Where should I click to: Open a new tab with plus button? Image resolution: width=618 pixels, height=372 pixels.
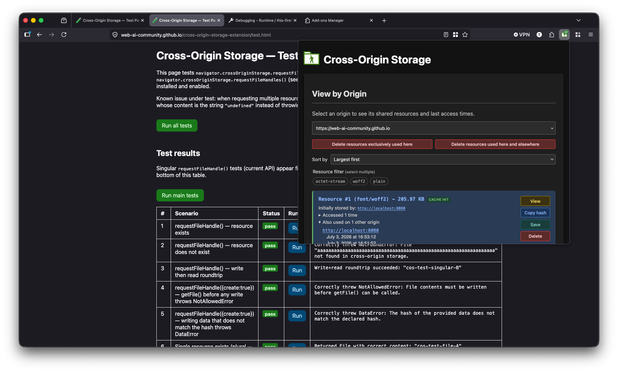384,20
